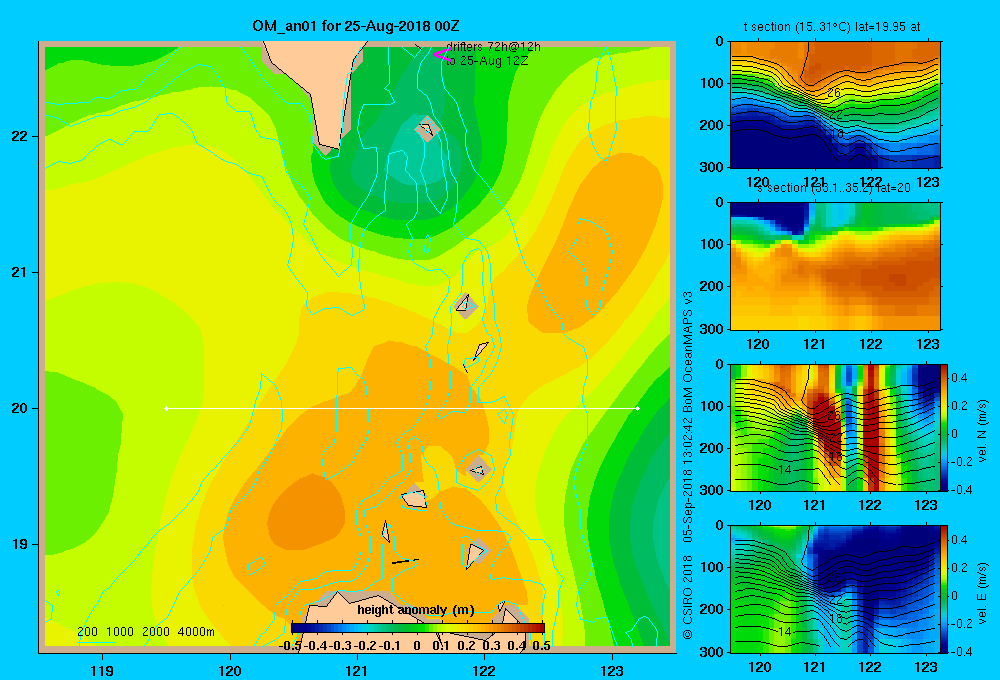Click the 'to 25-Aug 12Z' legend line

point(487,61)
